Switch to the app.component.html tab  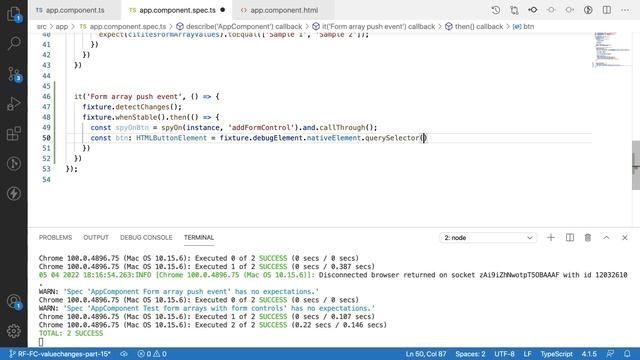284,10
